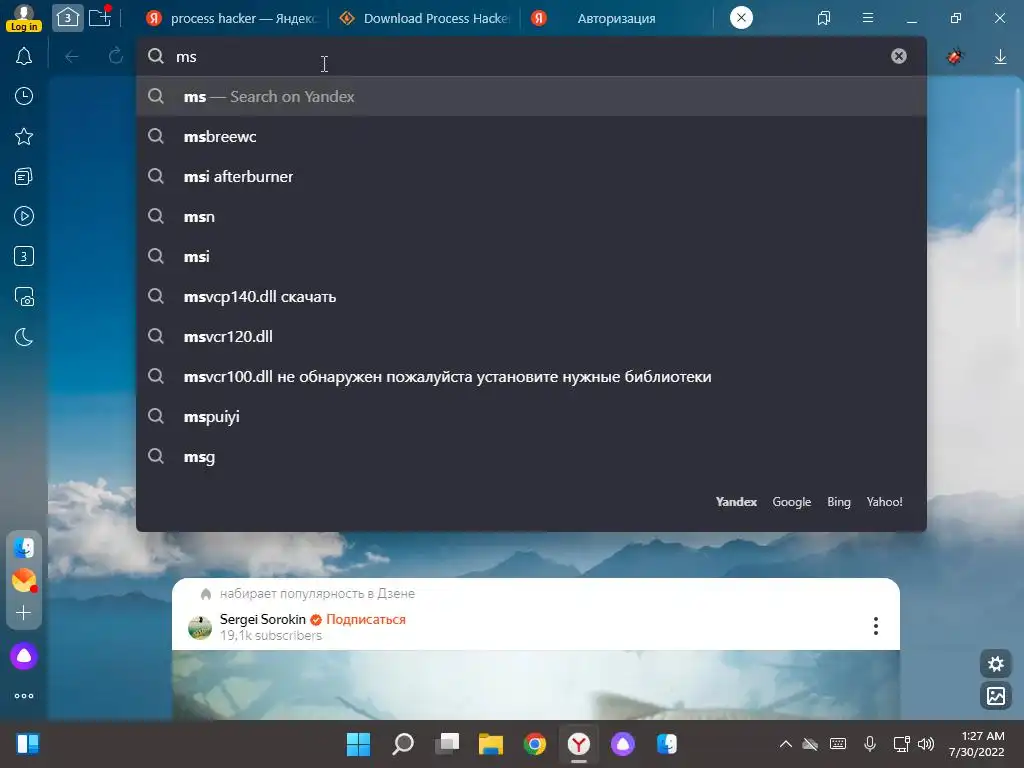This screenshot has width=1024, height=768.
Task: Select msvcp140.dll скачать suggestion
Action: pos(531,296)
